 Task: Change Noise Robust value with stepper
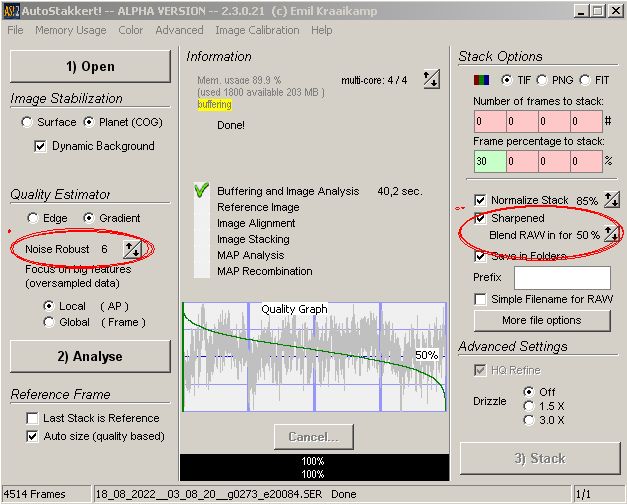pyautogui.click(x=131, y=249)
